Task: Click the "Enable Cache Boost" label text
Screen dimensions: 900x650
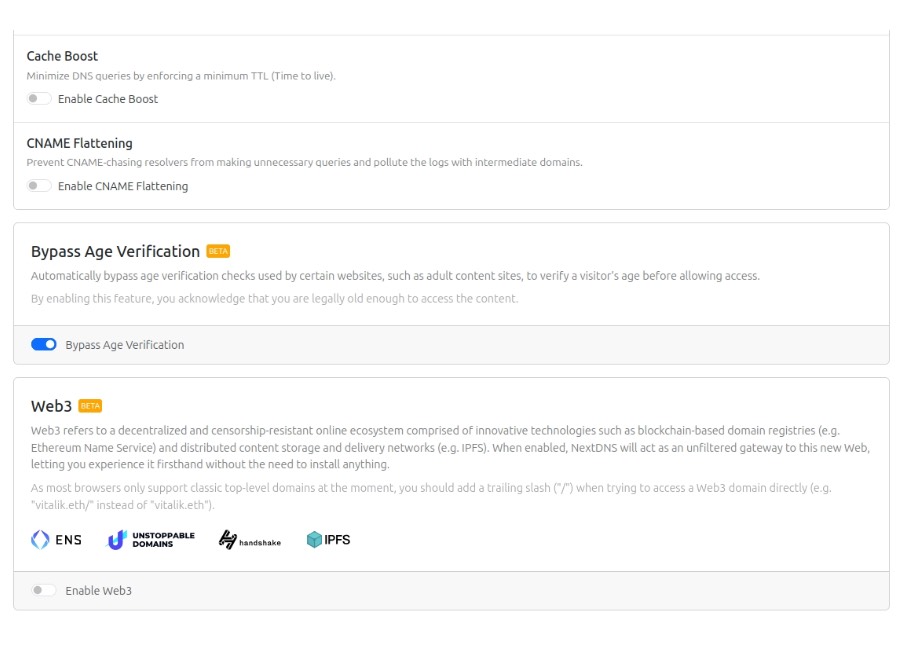Action: (108, 99)
